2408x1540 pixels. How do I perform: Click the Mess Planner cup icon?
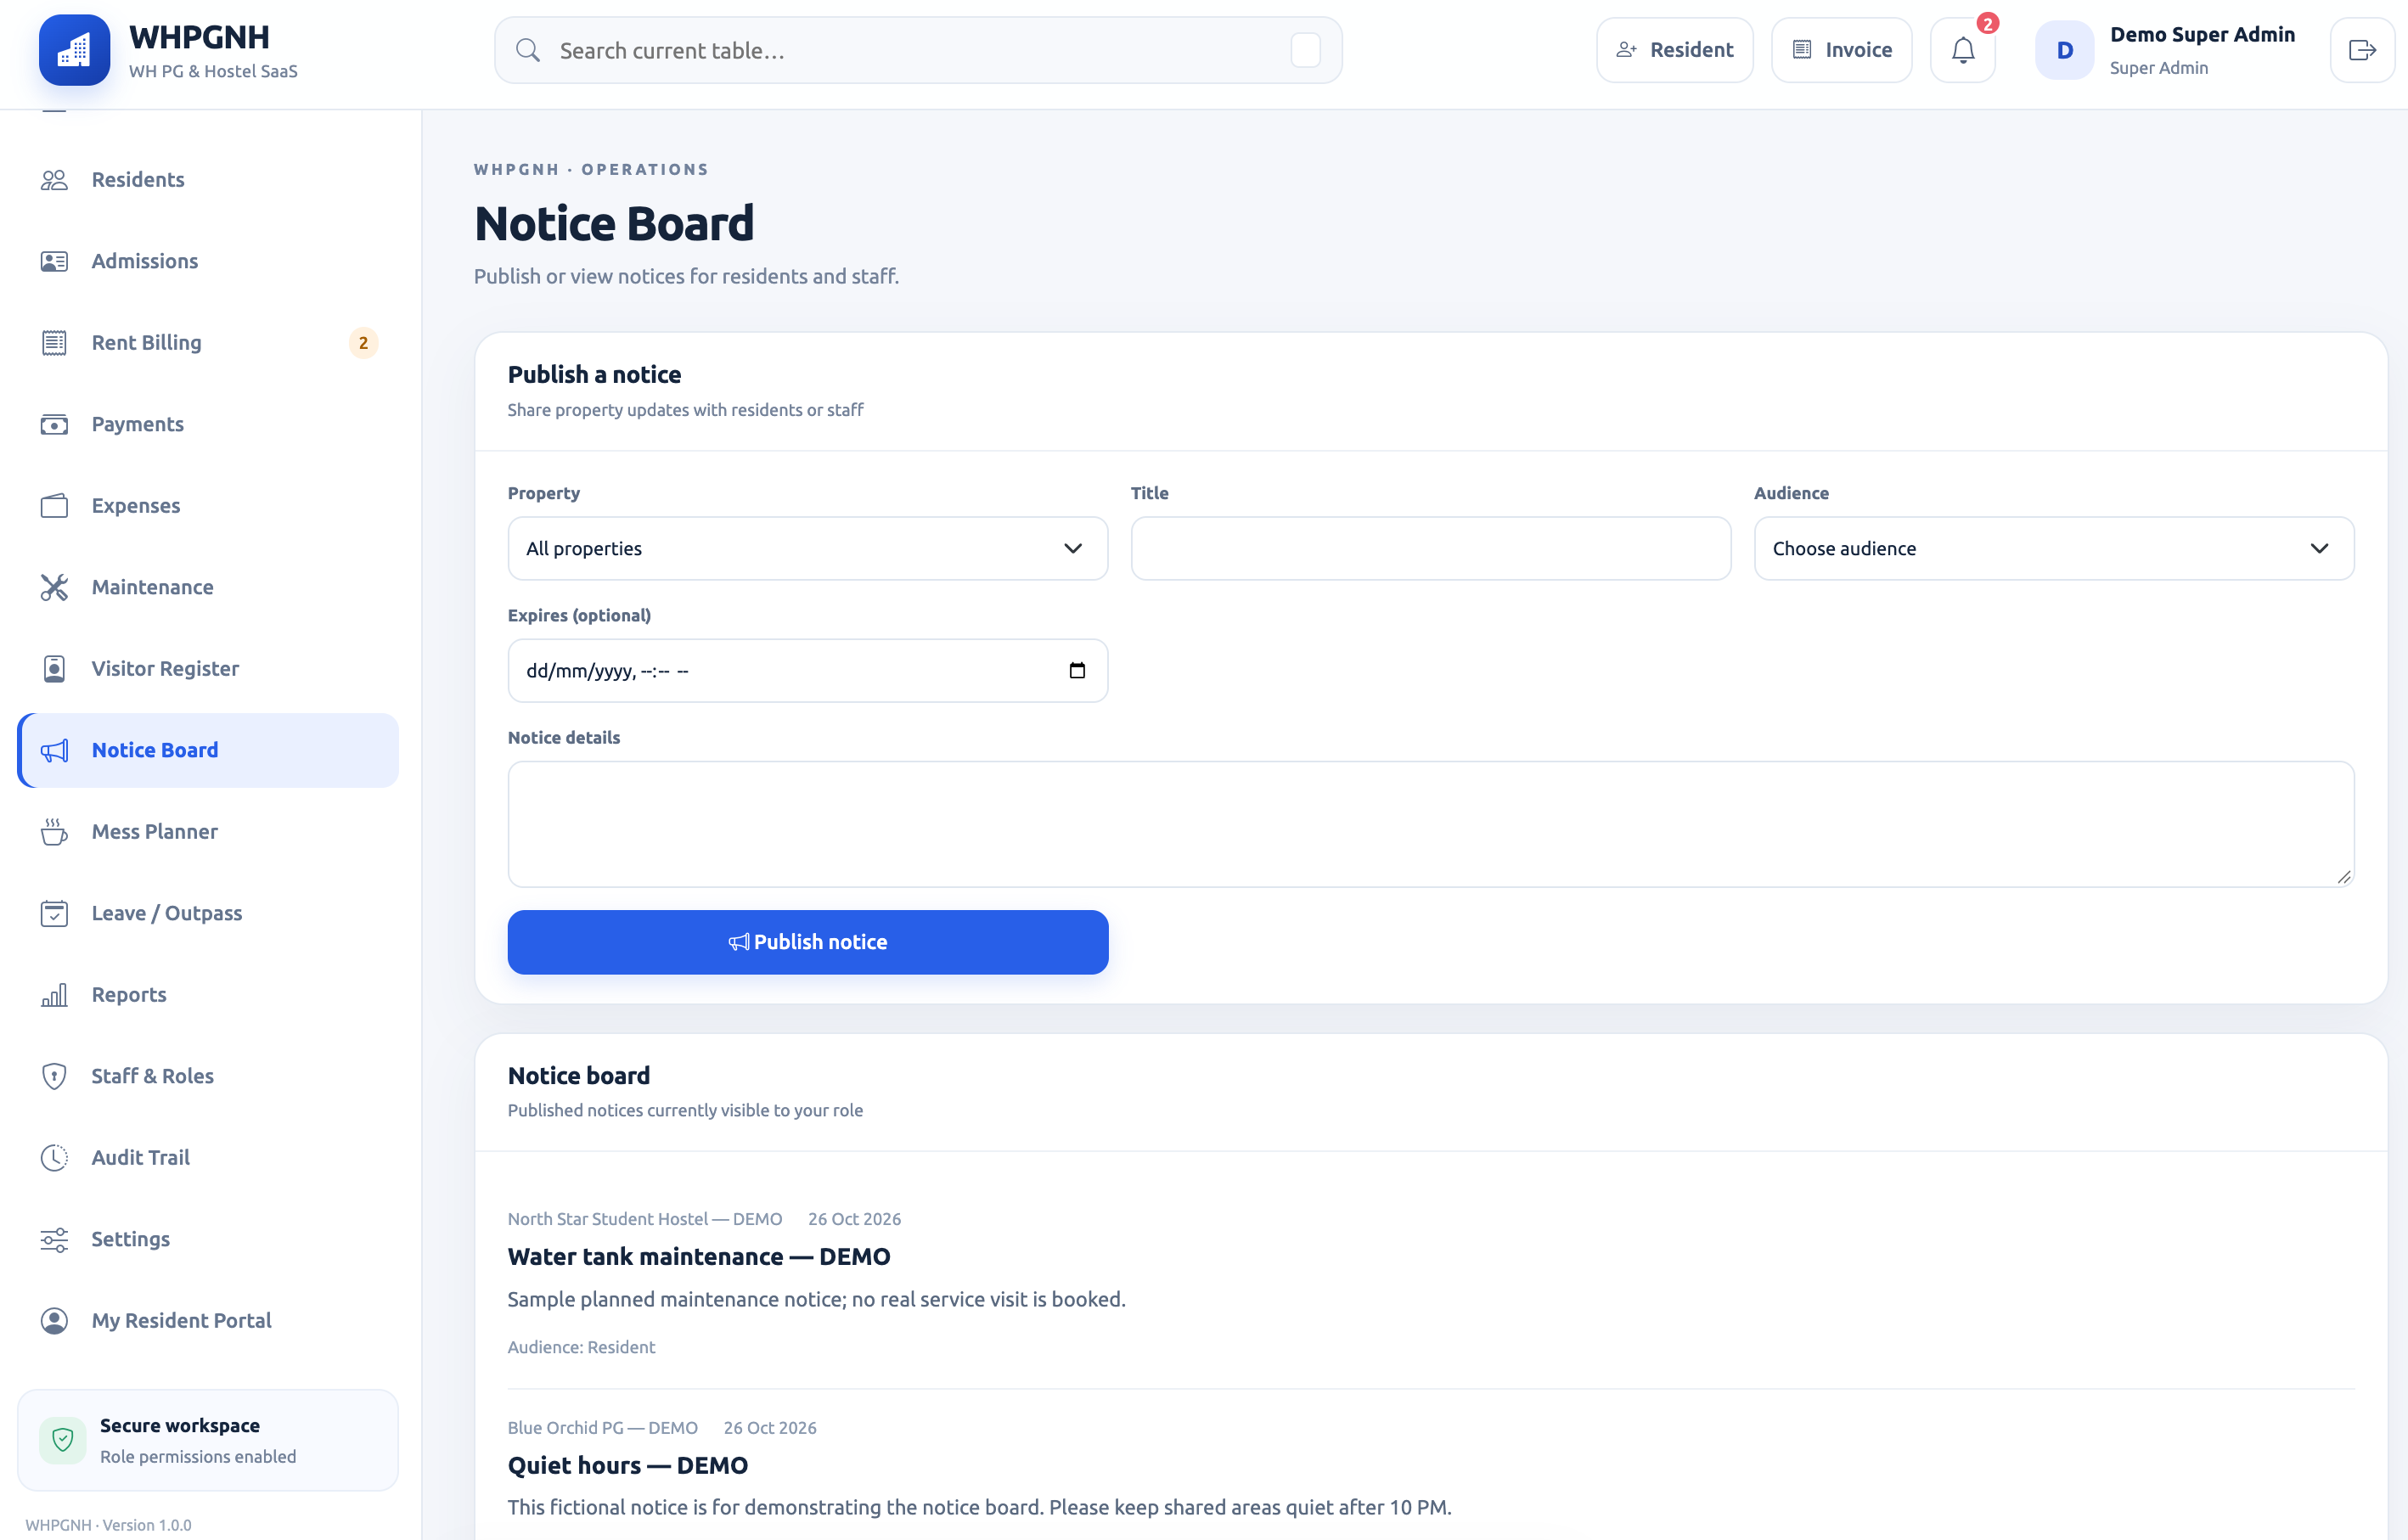[54, 832]
